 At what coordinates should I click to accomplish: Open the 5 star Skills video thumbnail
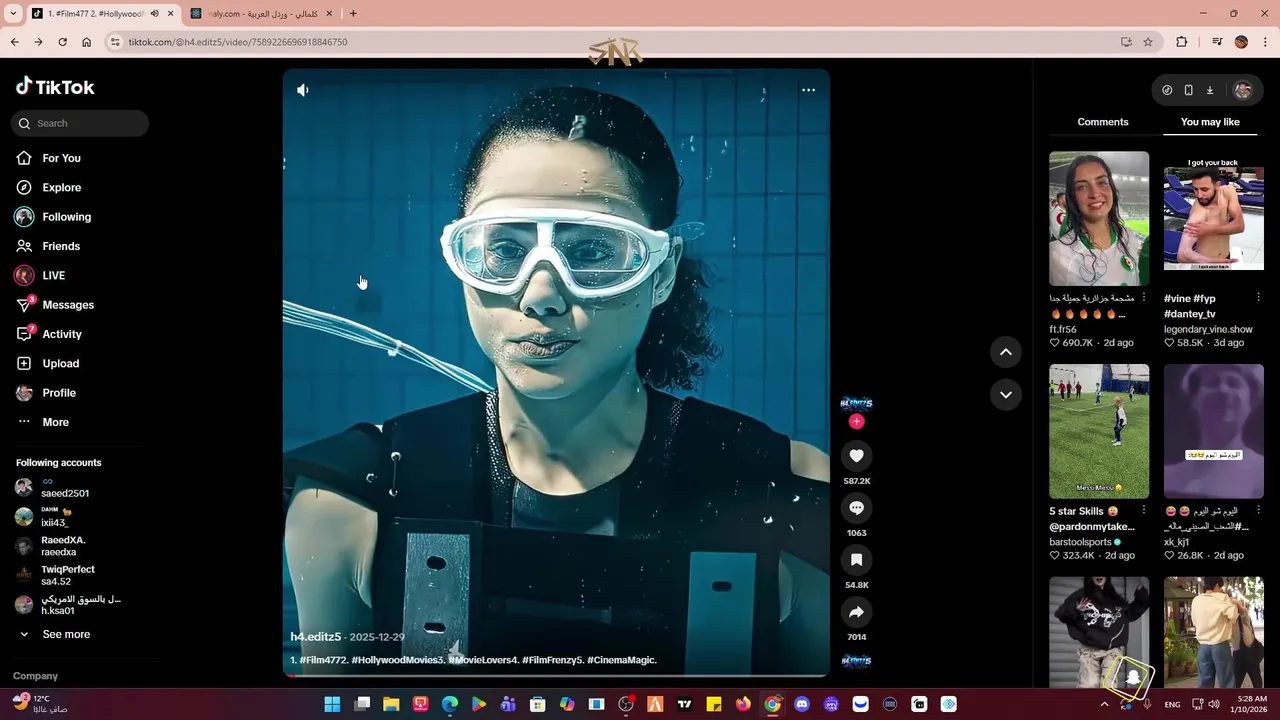pyautogui.click(x=1099, y=431)
